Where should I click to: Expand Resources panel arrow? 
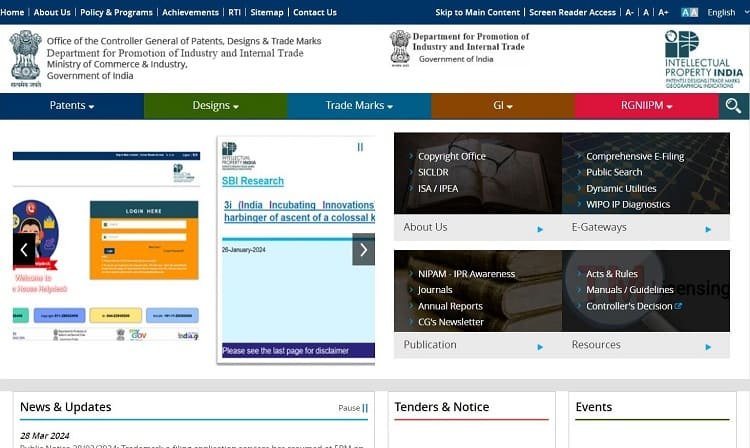(x=708, y=347)
